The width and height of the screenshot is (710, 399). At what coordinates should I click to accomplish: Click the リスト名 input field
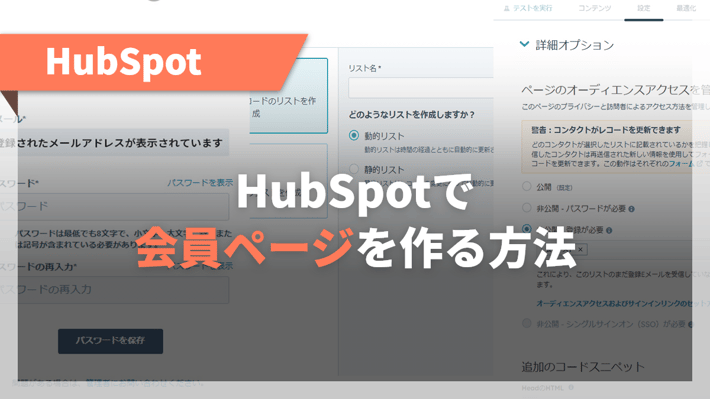(421, 88)
